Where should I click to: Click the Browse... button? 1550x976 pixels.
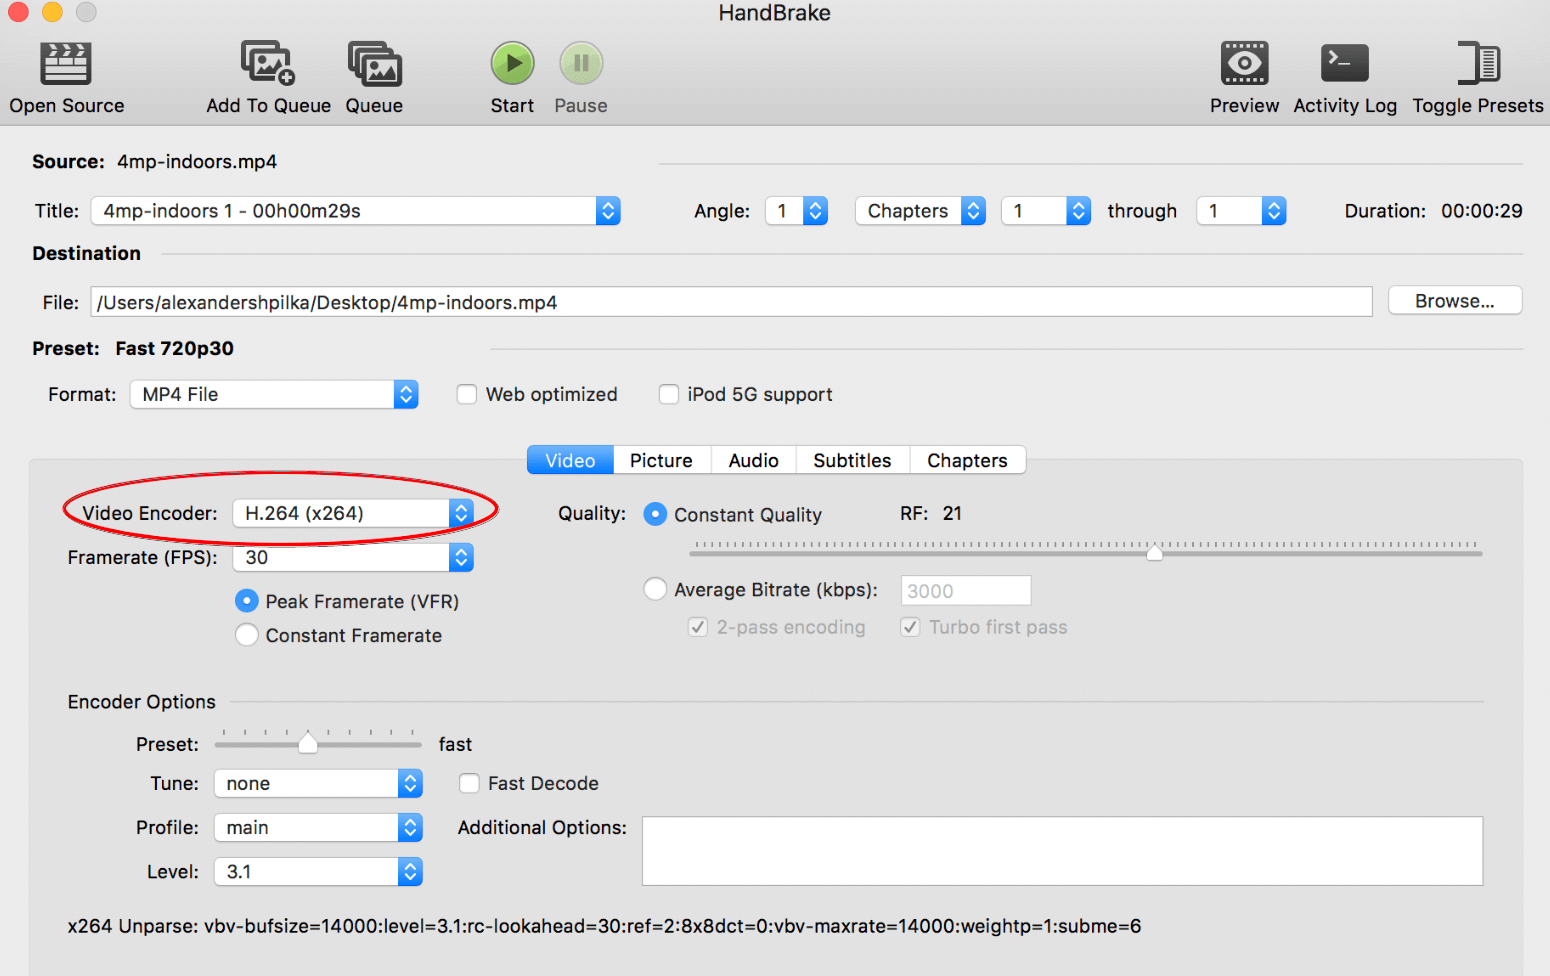pyautogui.click(x=1455, y=301)
